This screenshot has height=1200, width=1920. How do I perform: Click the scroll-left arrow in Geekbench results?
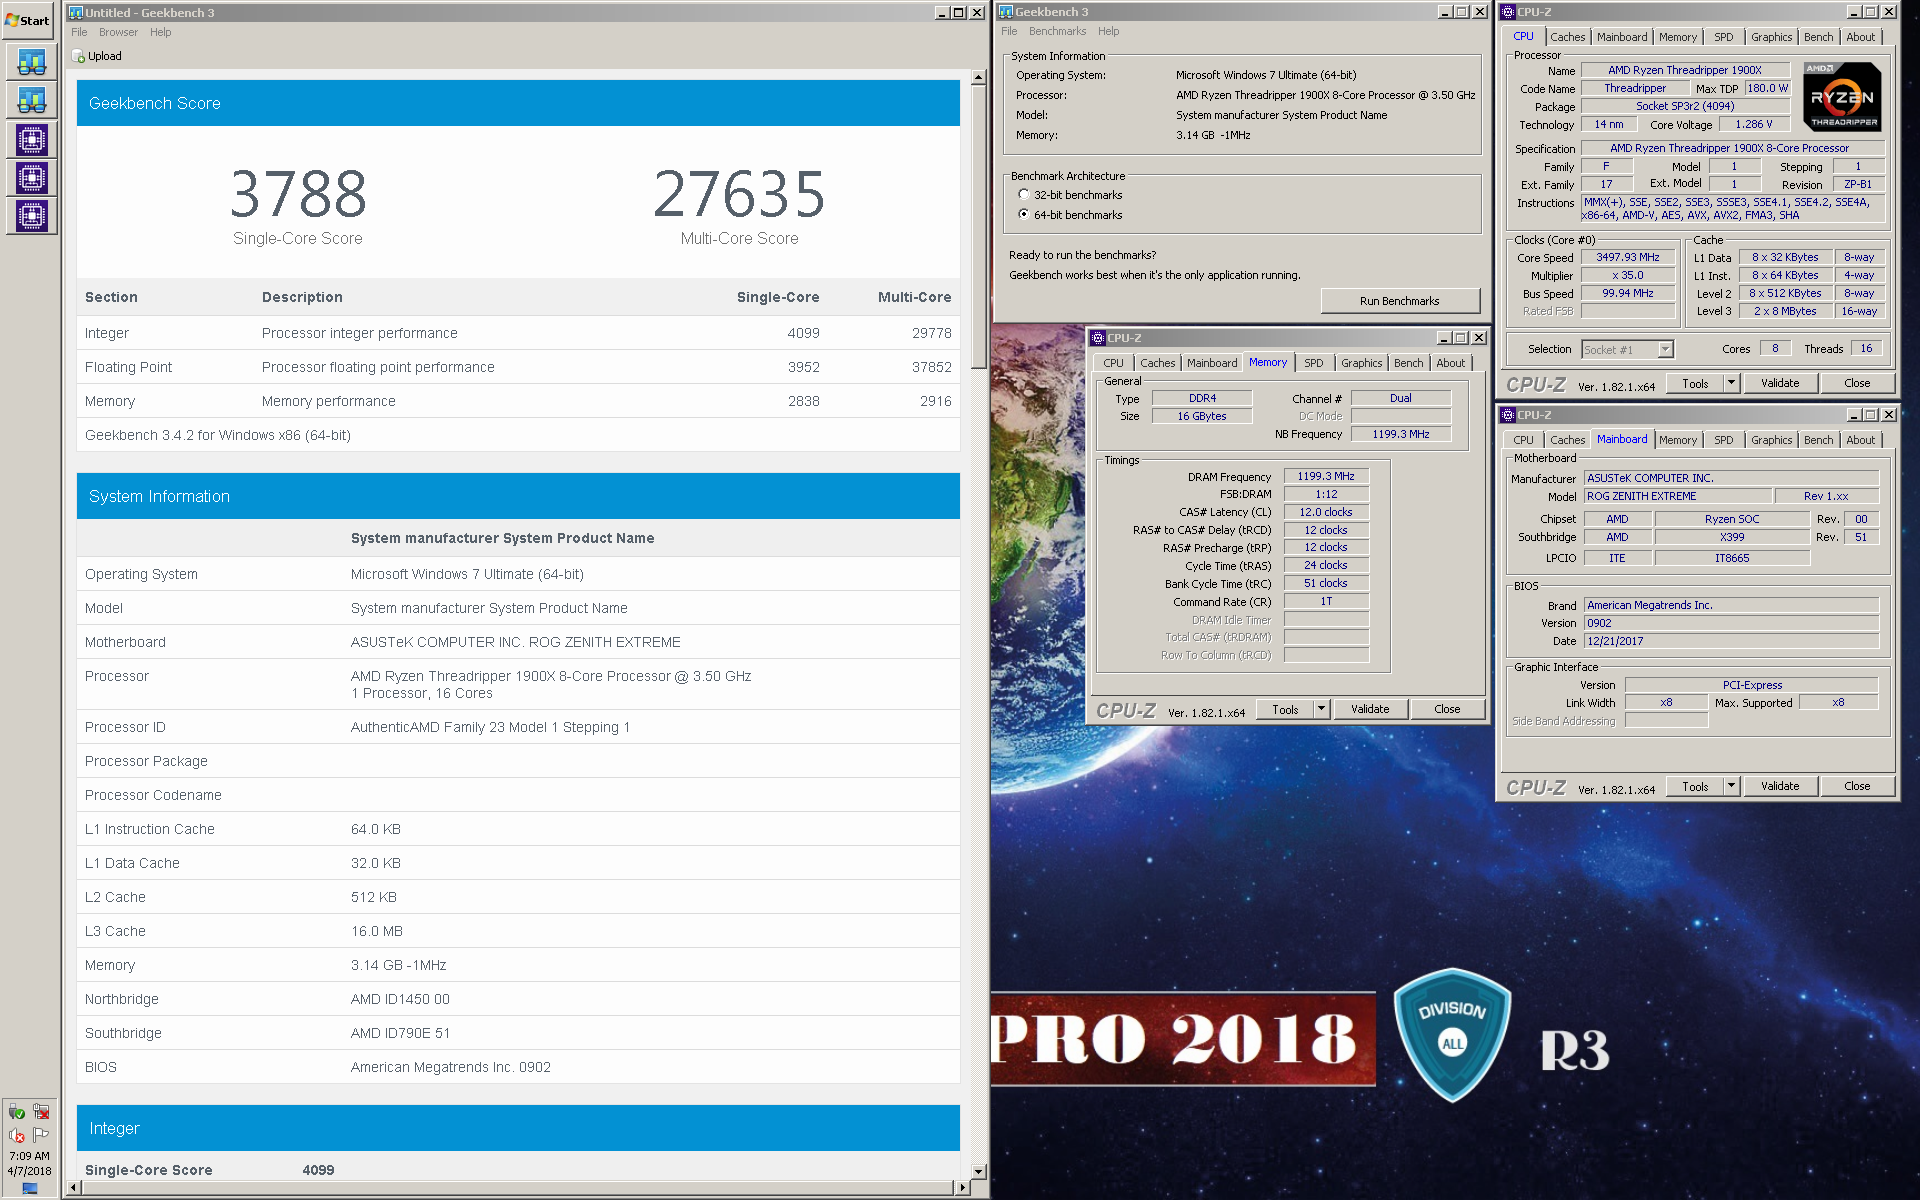pyautogui.click(x=71, y=1187)
